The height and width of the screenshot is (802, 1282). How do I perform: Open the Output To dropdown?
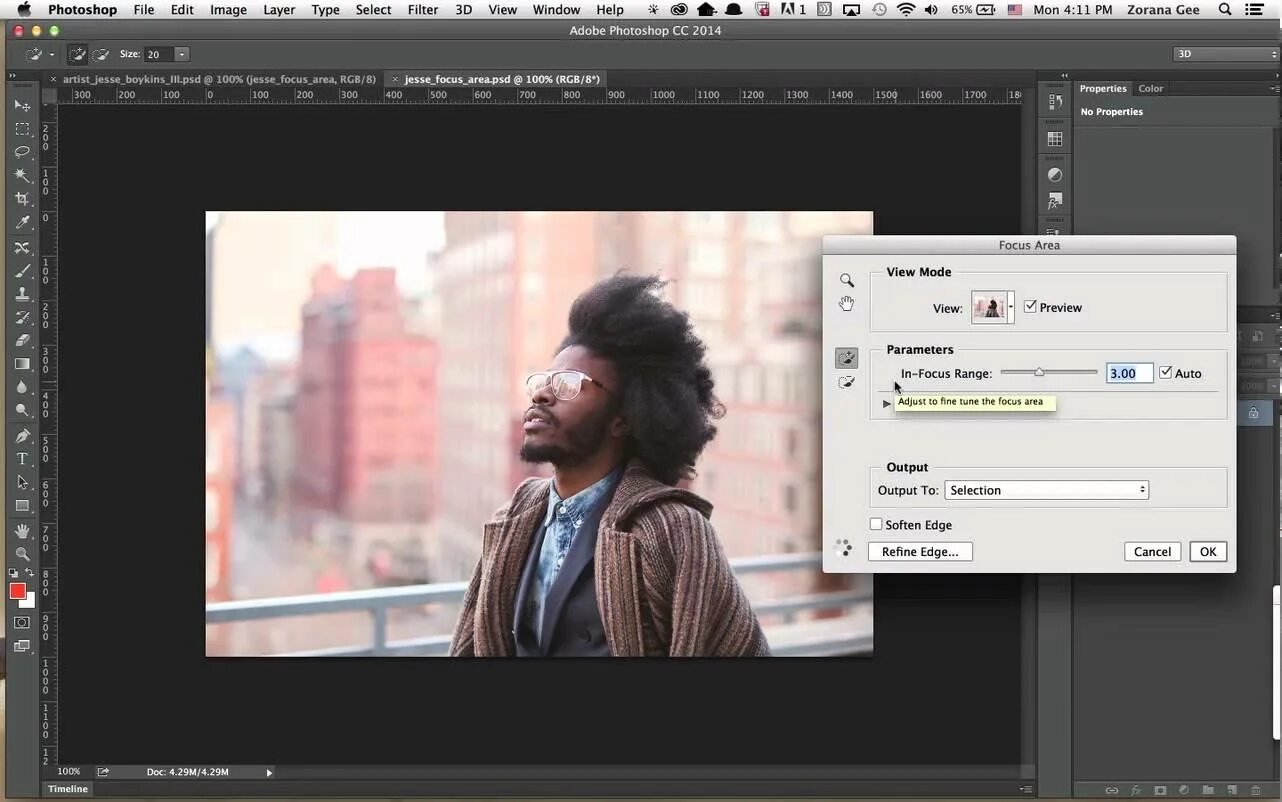coord(1046,490)
